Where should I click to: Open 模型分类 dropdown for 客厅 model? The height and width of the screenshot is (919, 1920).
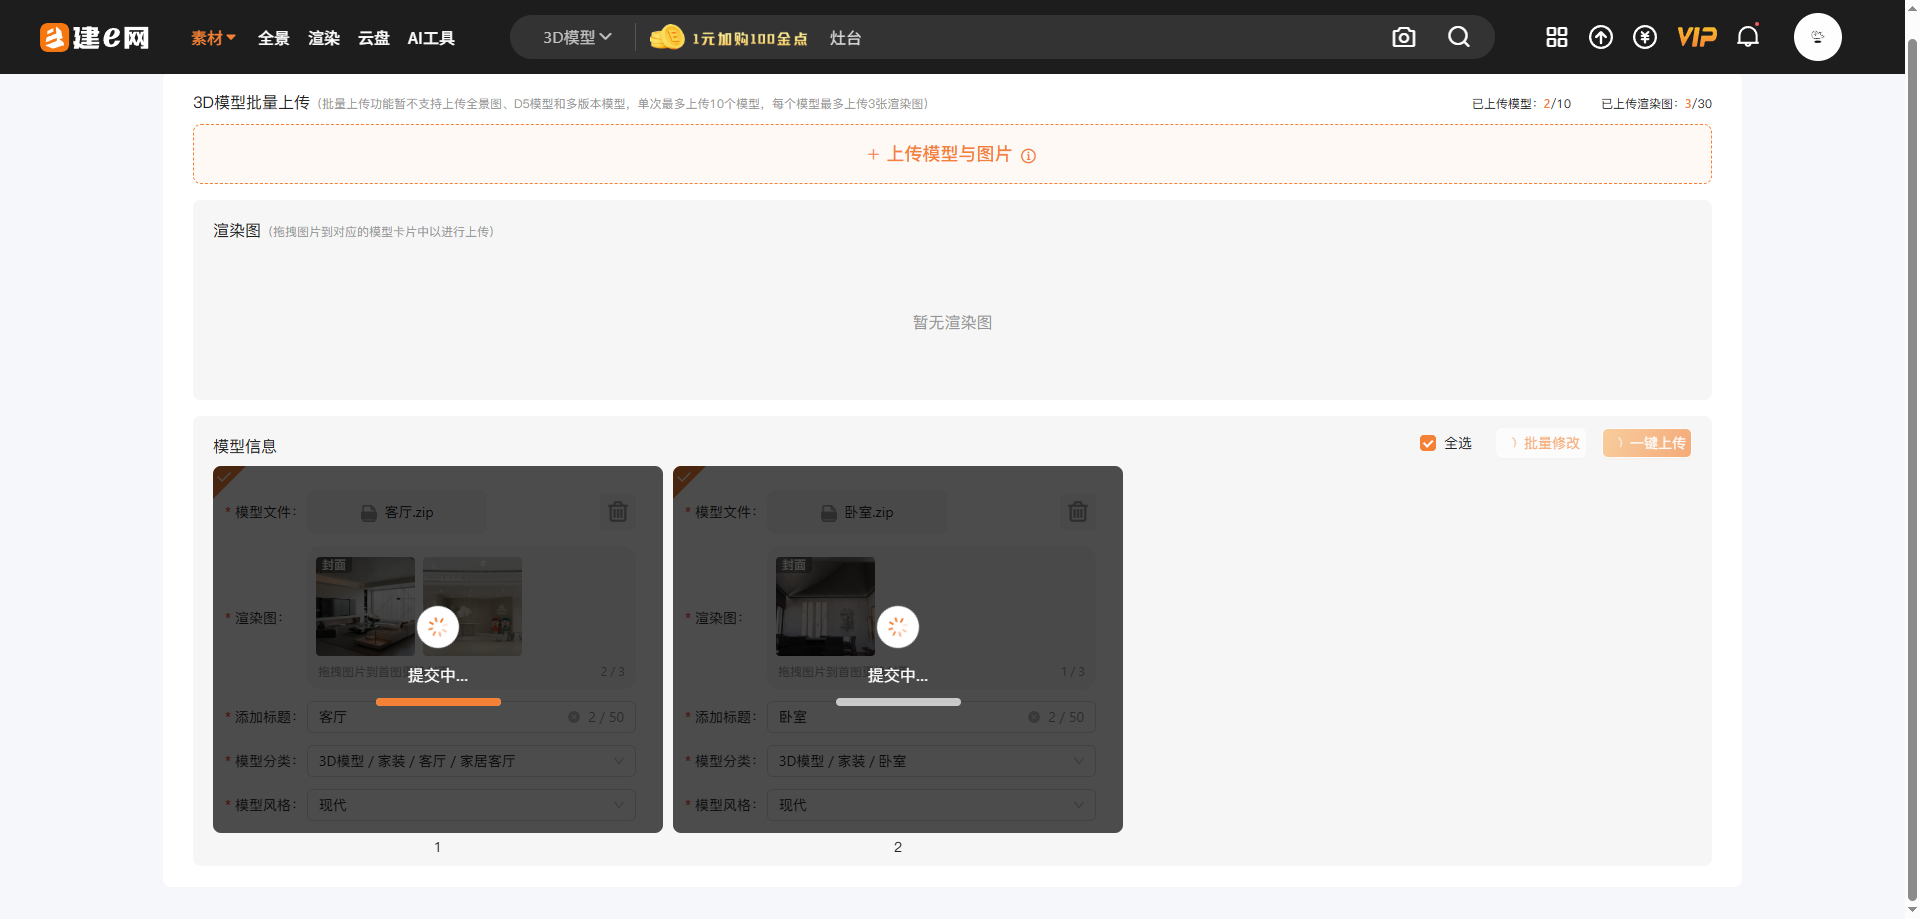coord(471,761)
